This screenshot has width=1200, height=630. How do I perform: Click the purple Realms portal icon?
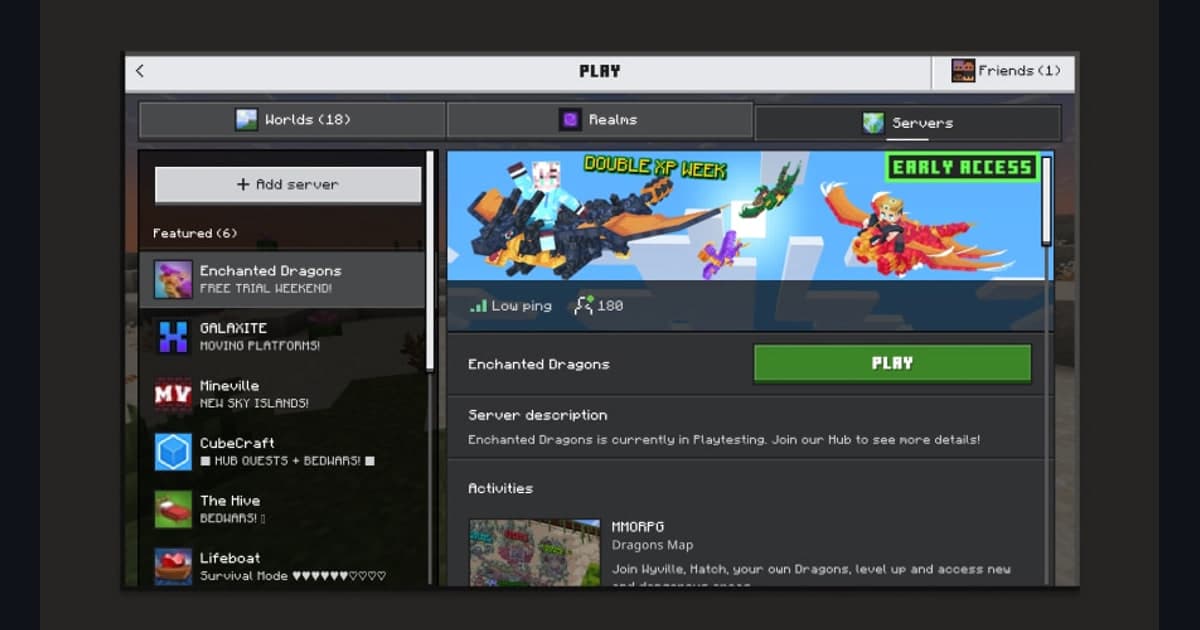[569, 120]
